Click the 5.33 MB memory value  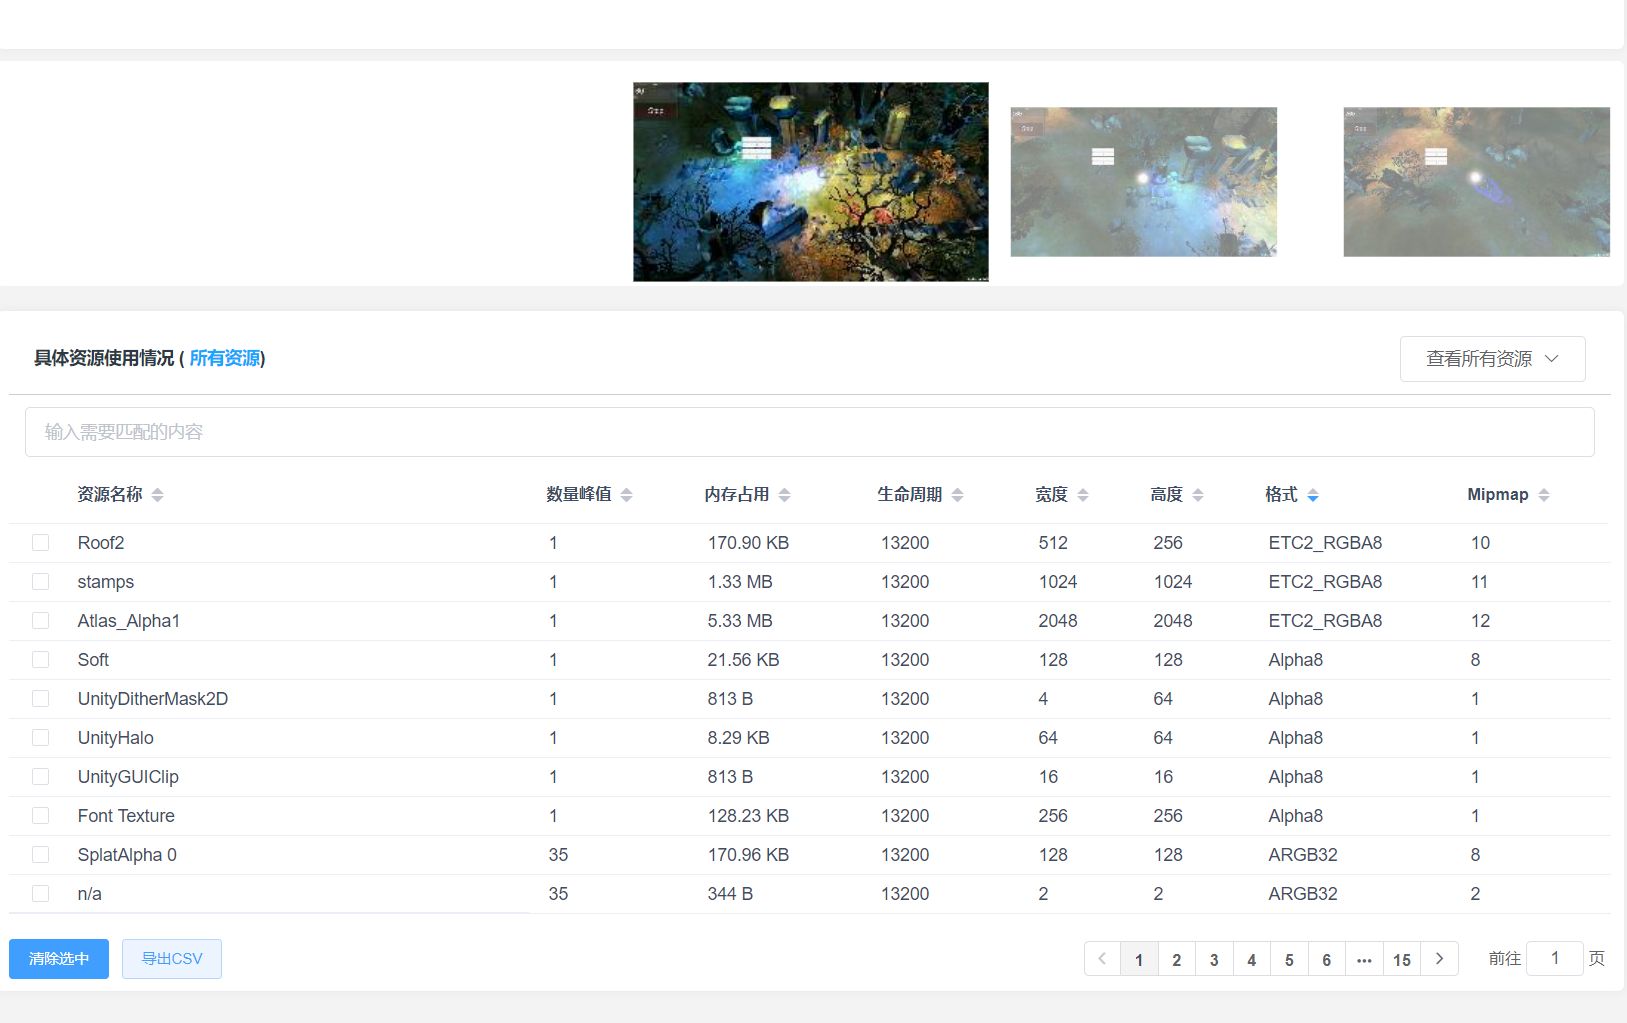740,621
